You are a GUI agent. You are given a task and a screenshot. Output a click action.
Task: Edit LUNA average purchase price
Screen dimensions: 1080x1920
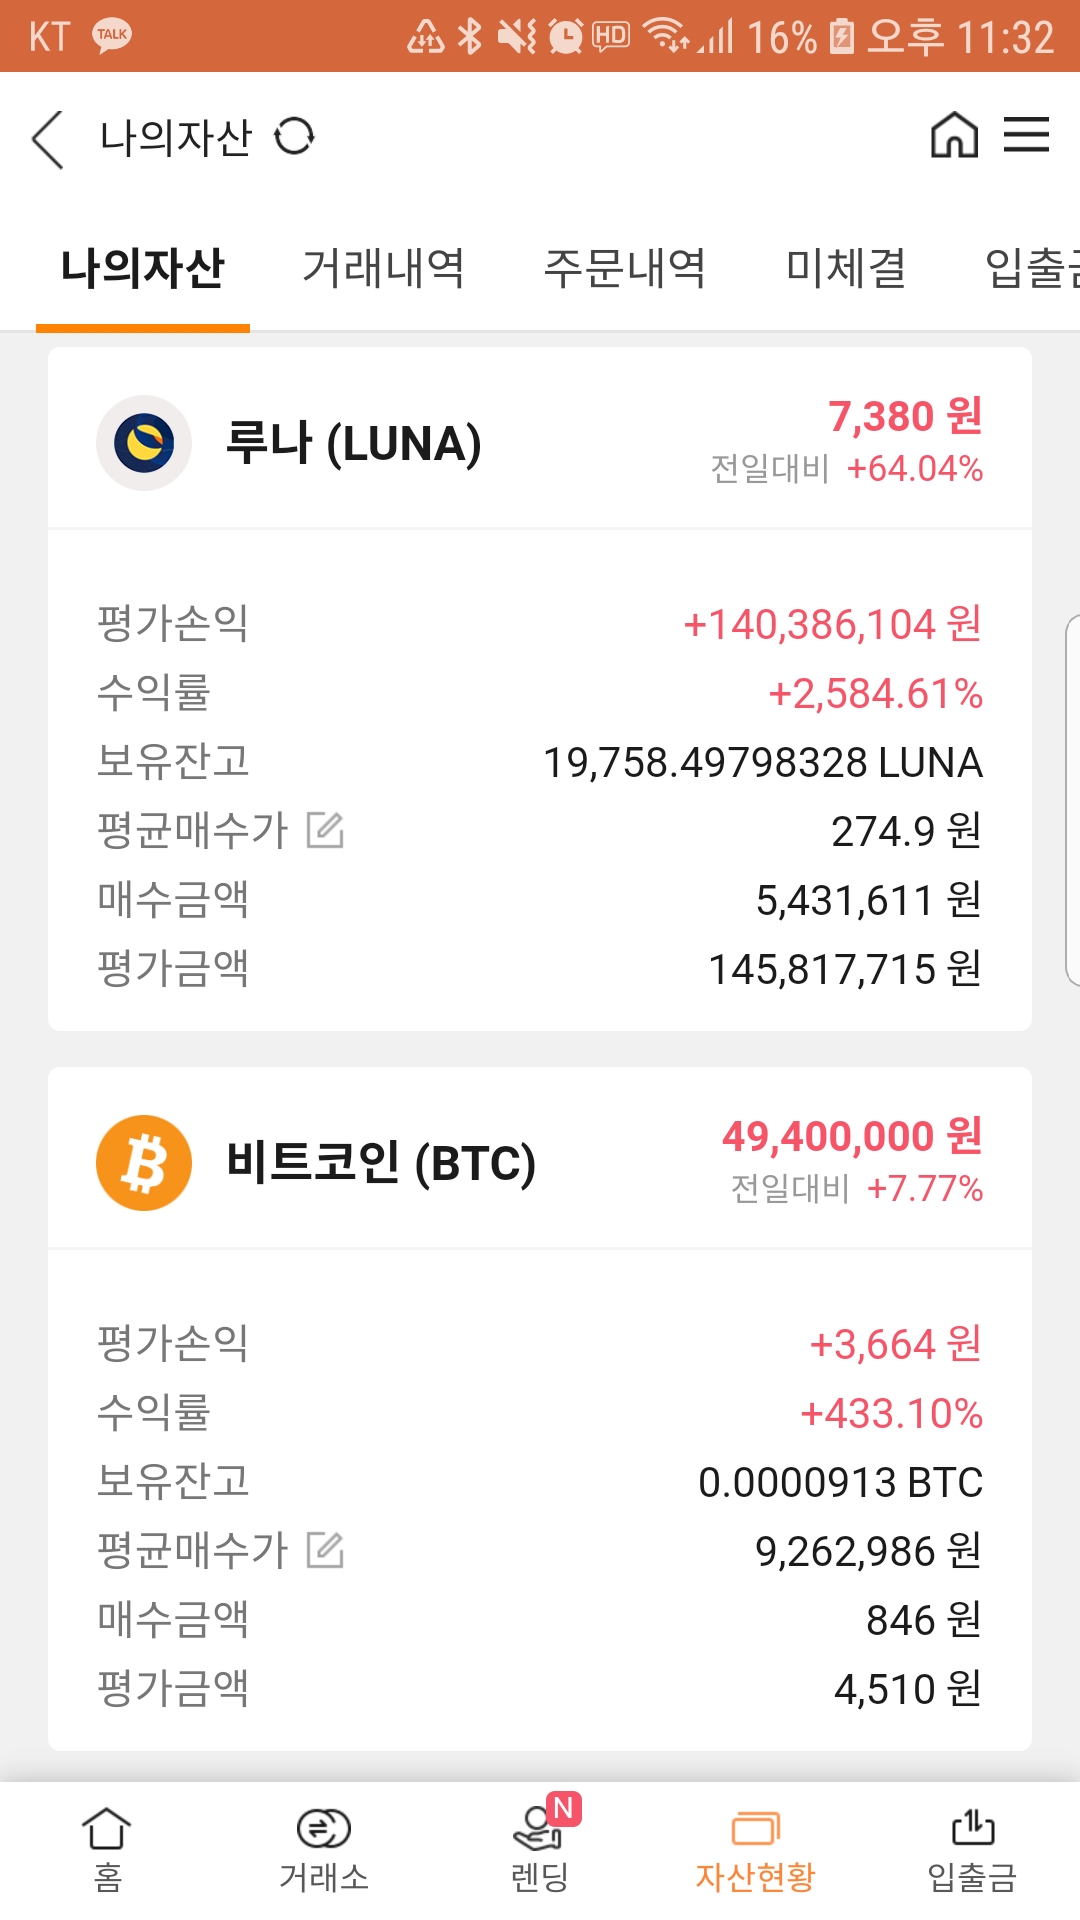(x=325, y=830)
